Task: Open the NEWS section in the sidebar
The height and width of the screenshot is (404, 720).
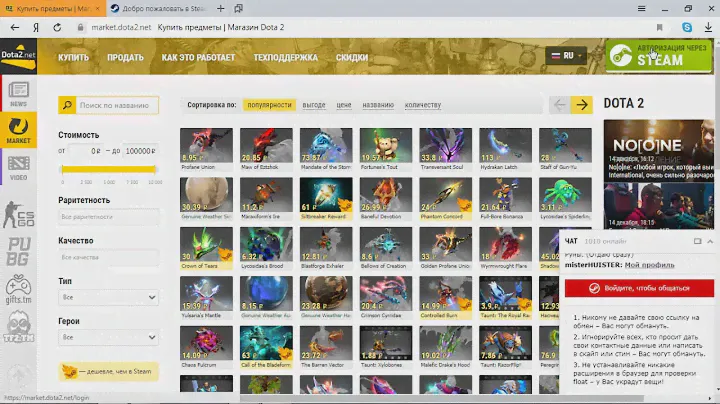Action: [18, 93]
